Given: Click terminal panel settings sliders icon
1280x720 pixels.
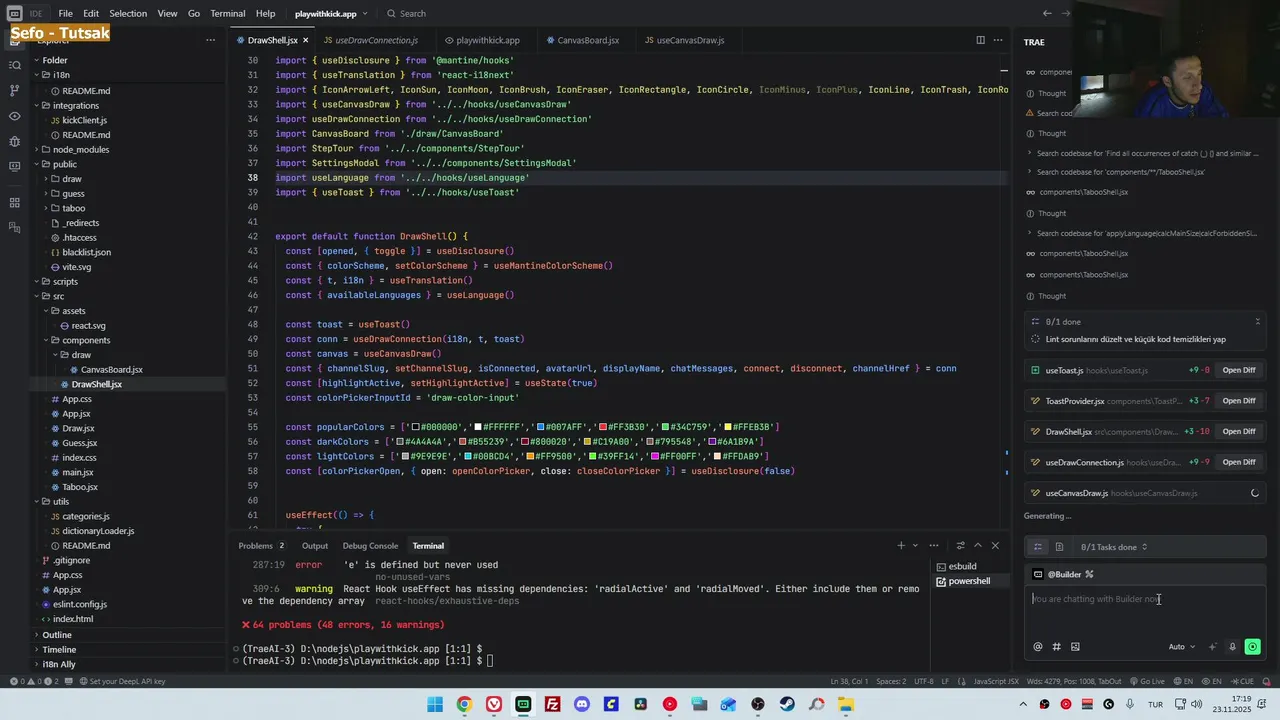Looking at the screenshot, I should (960, 546).
